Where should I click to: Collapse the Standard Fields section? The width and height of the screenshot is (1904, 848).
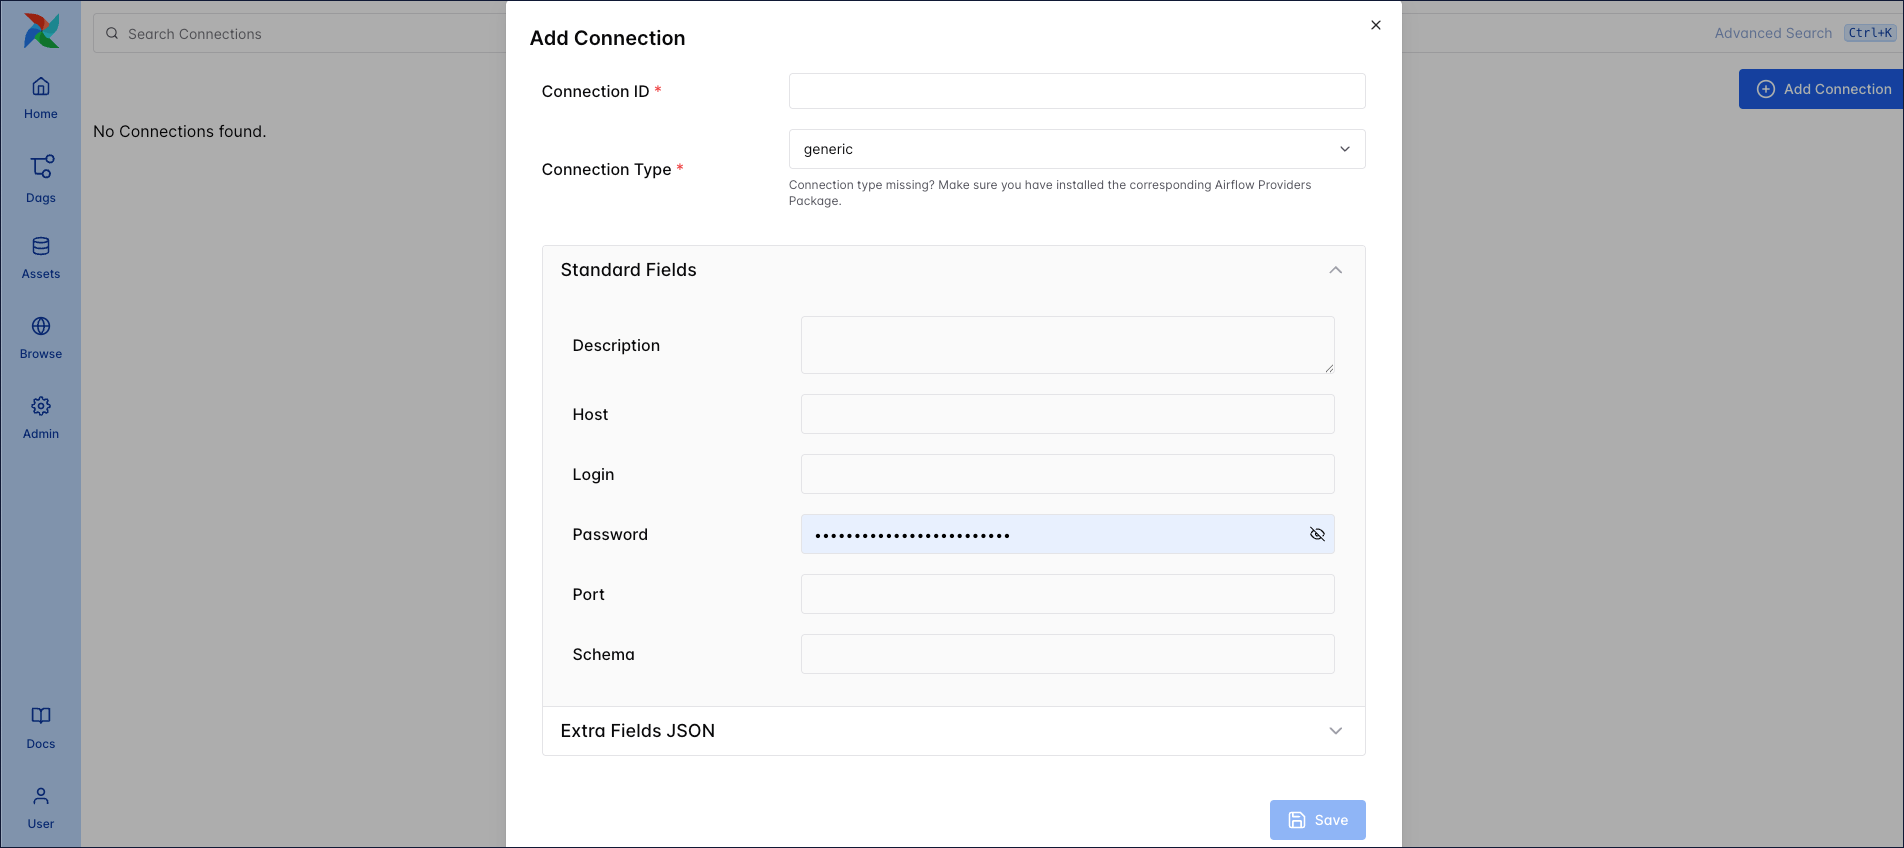(1335, 270)
